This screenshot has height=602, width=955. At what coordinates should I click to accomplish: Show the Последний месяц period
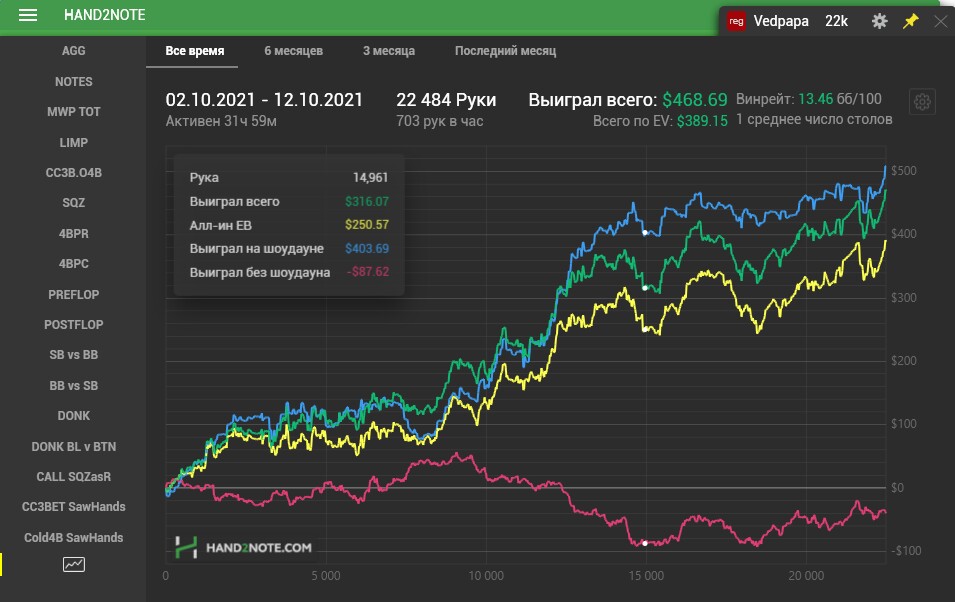coord(505,51)
